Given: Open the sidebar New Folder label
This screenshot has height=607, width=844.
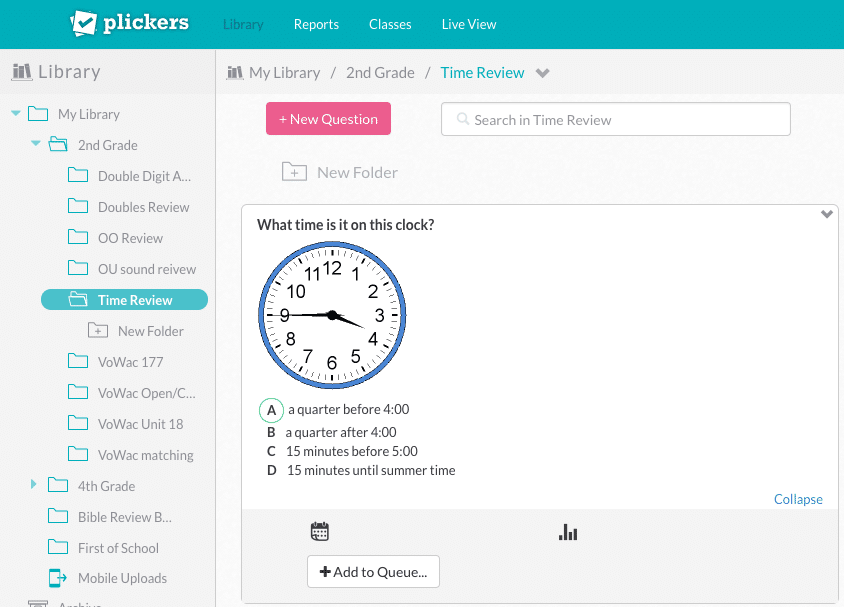Looking at the screenshot, I should tap(151, 331).
